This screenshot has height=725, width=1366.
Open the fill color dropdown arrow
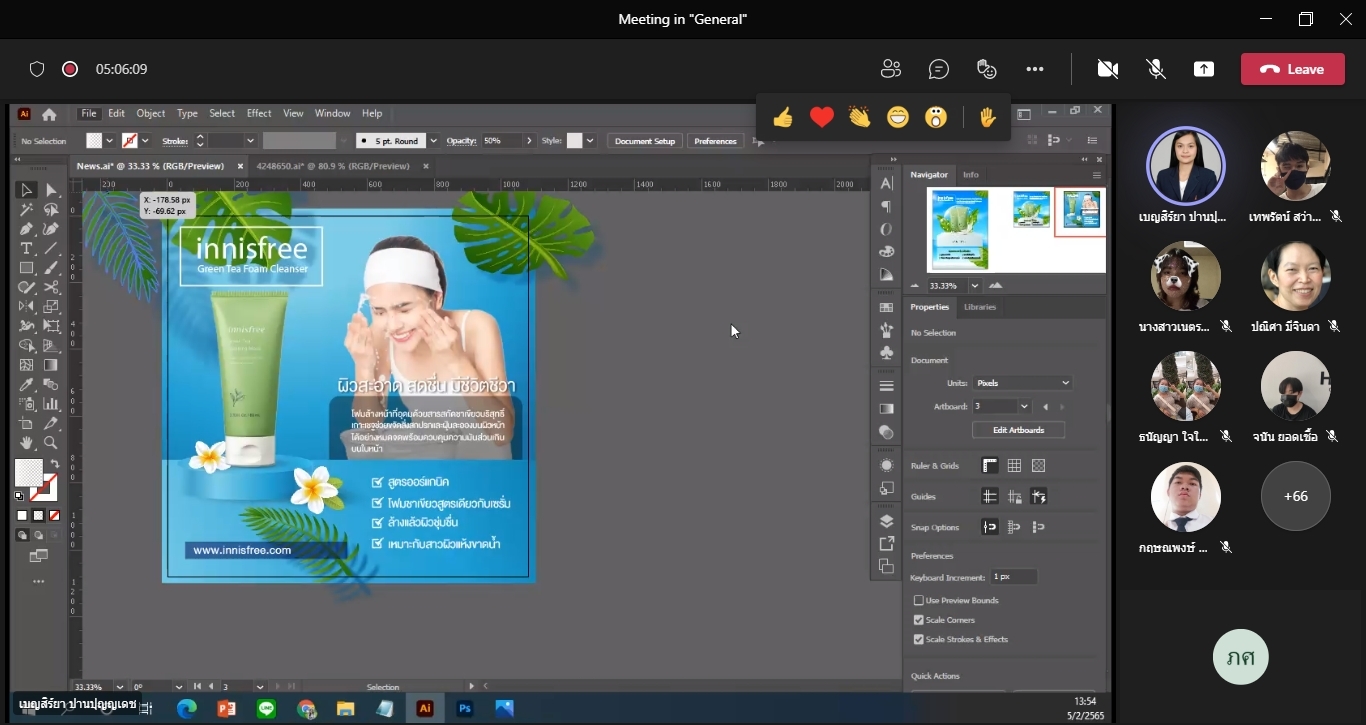pyautogui.click(x=109, y=141)
